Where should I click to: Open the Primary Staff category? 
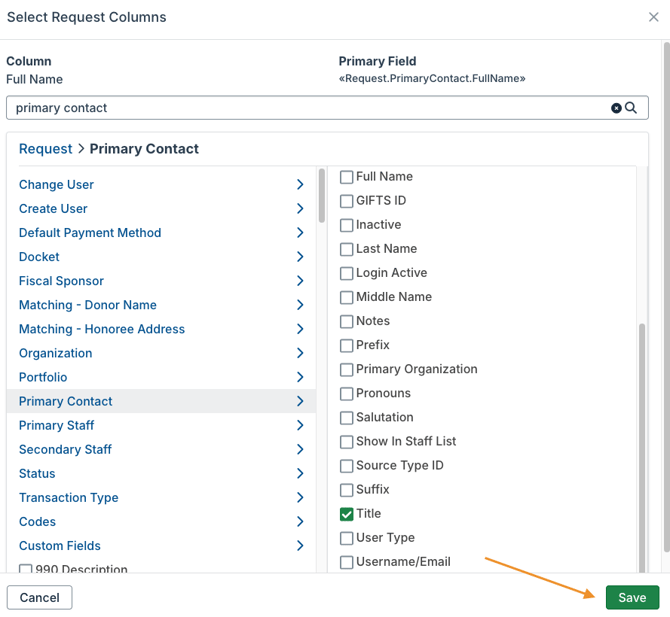[x=57, y=425]
